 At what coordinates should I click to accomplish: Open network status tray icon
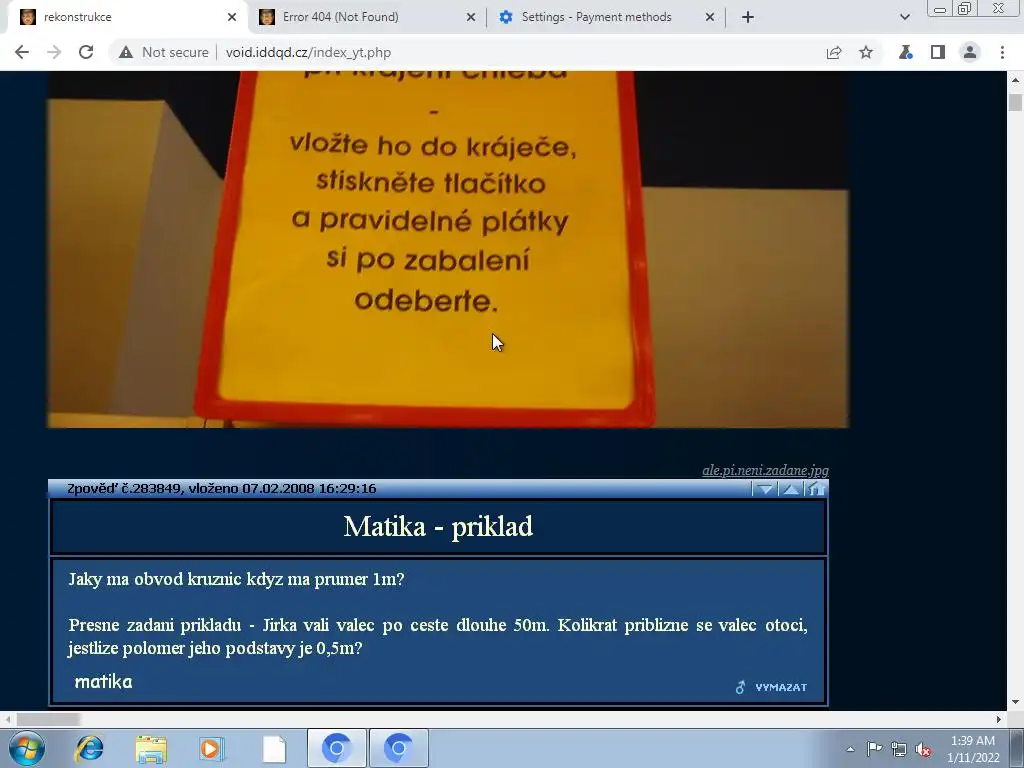pos(899,749)
